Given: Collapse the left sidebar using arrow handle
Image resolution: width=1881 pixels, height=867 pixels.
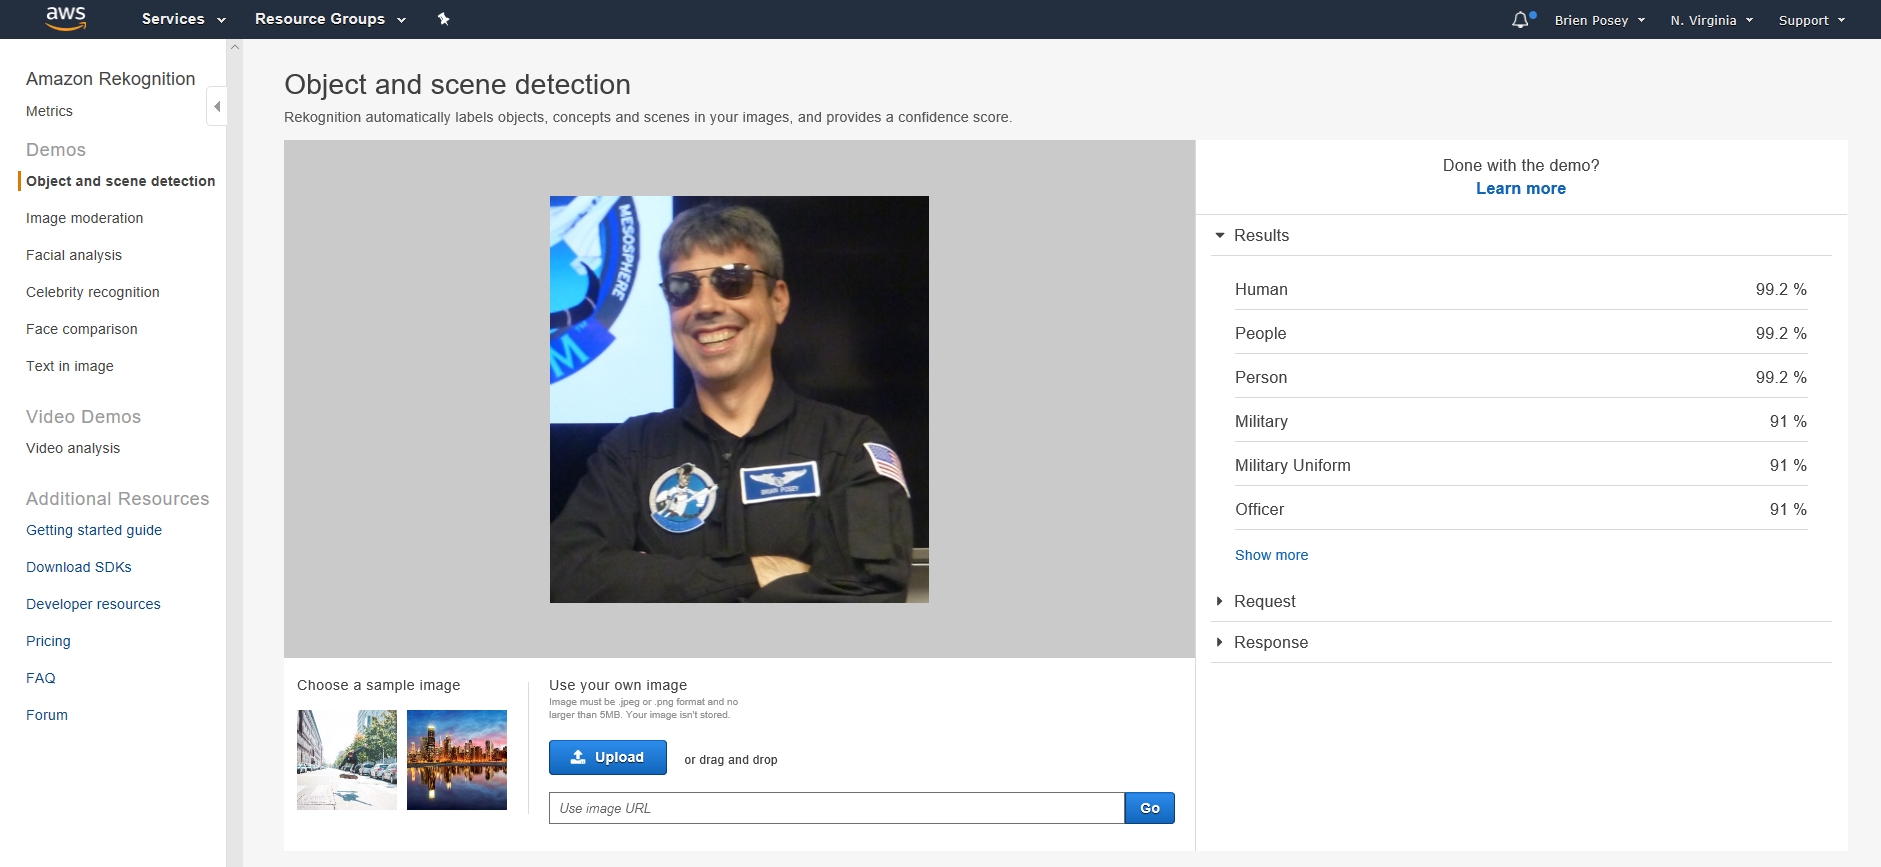Looking at the screenshot, I should [x=217, y=106].
